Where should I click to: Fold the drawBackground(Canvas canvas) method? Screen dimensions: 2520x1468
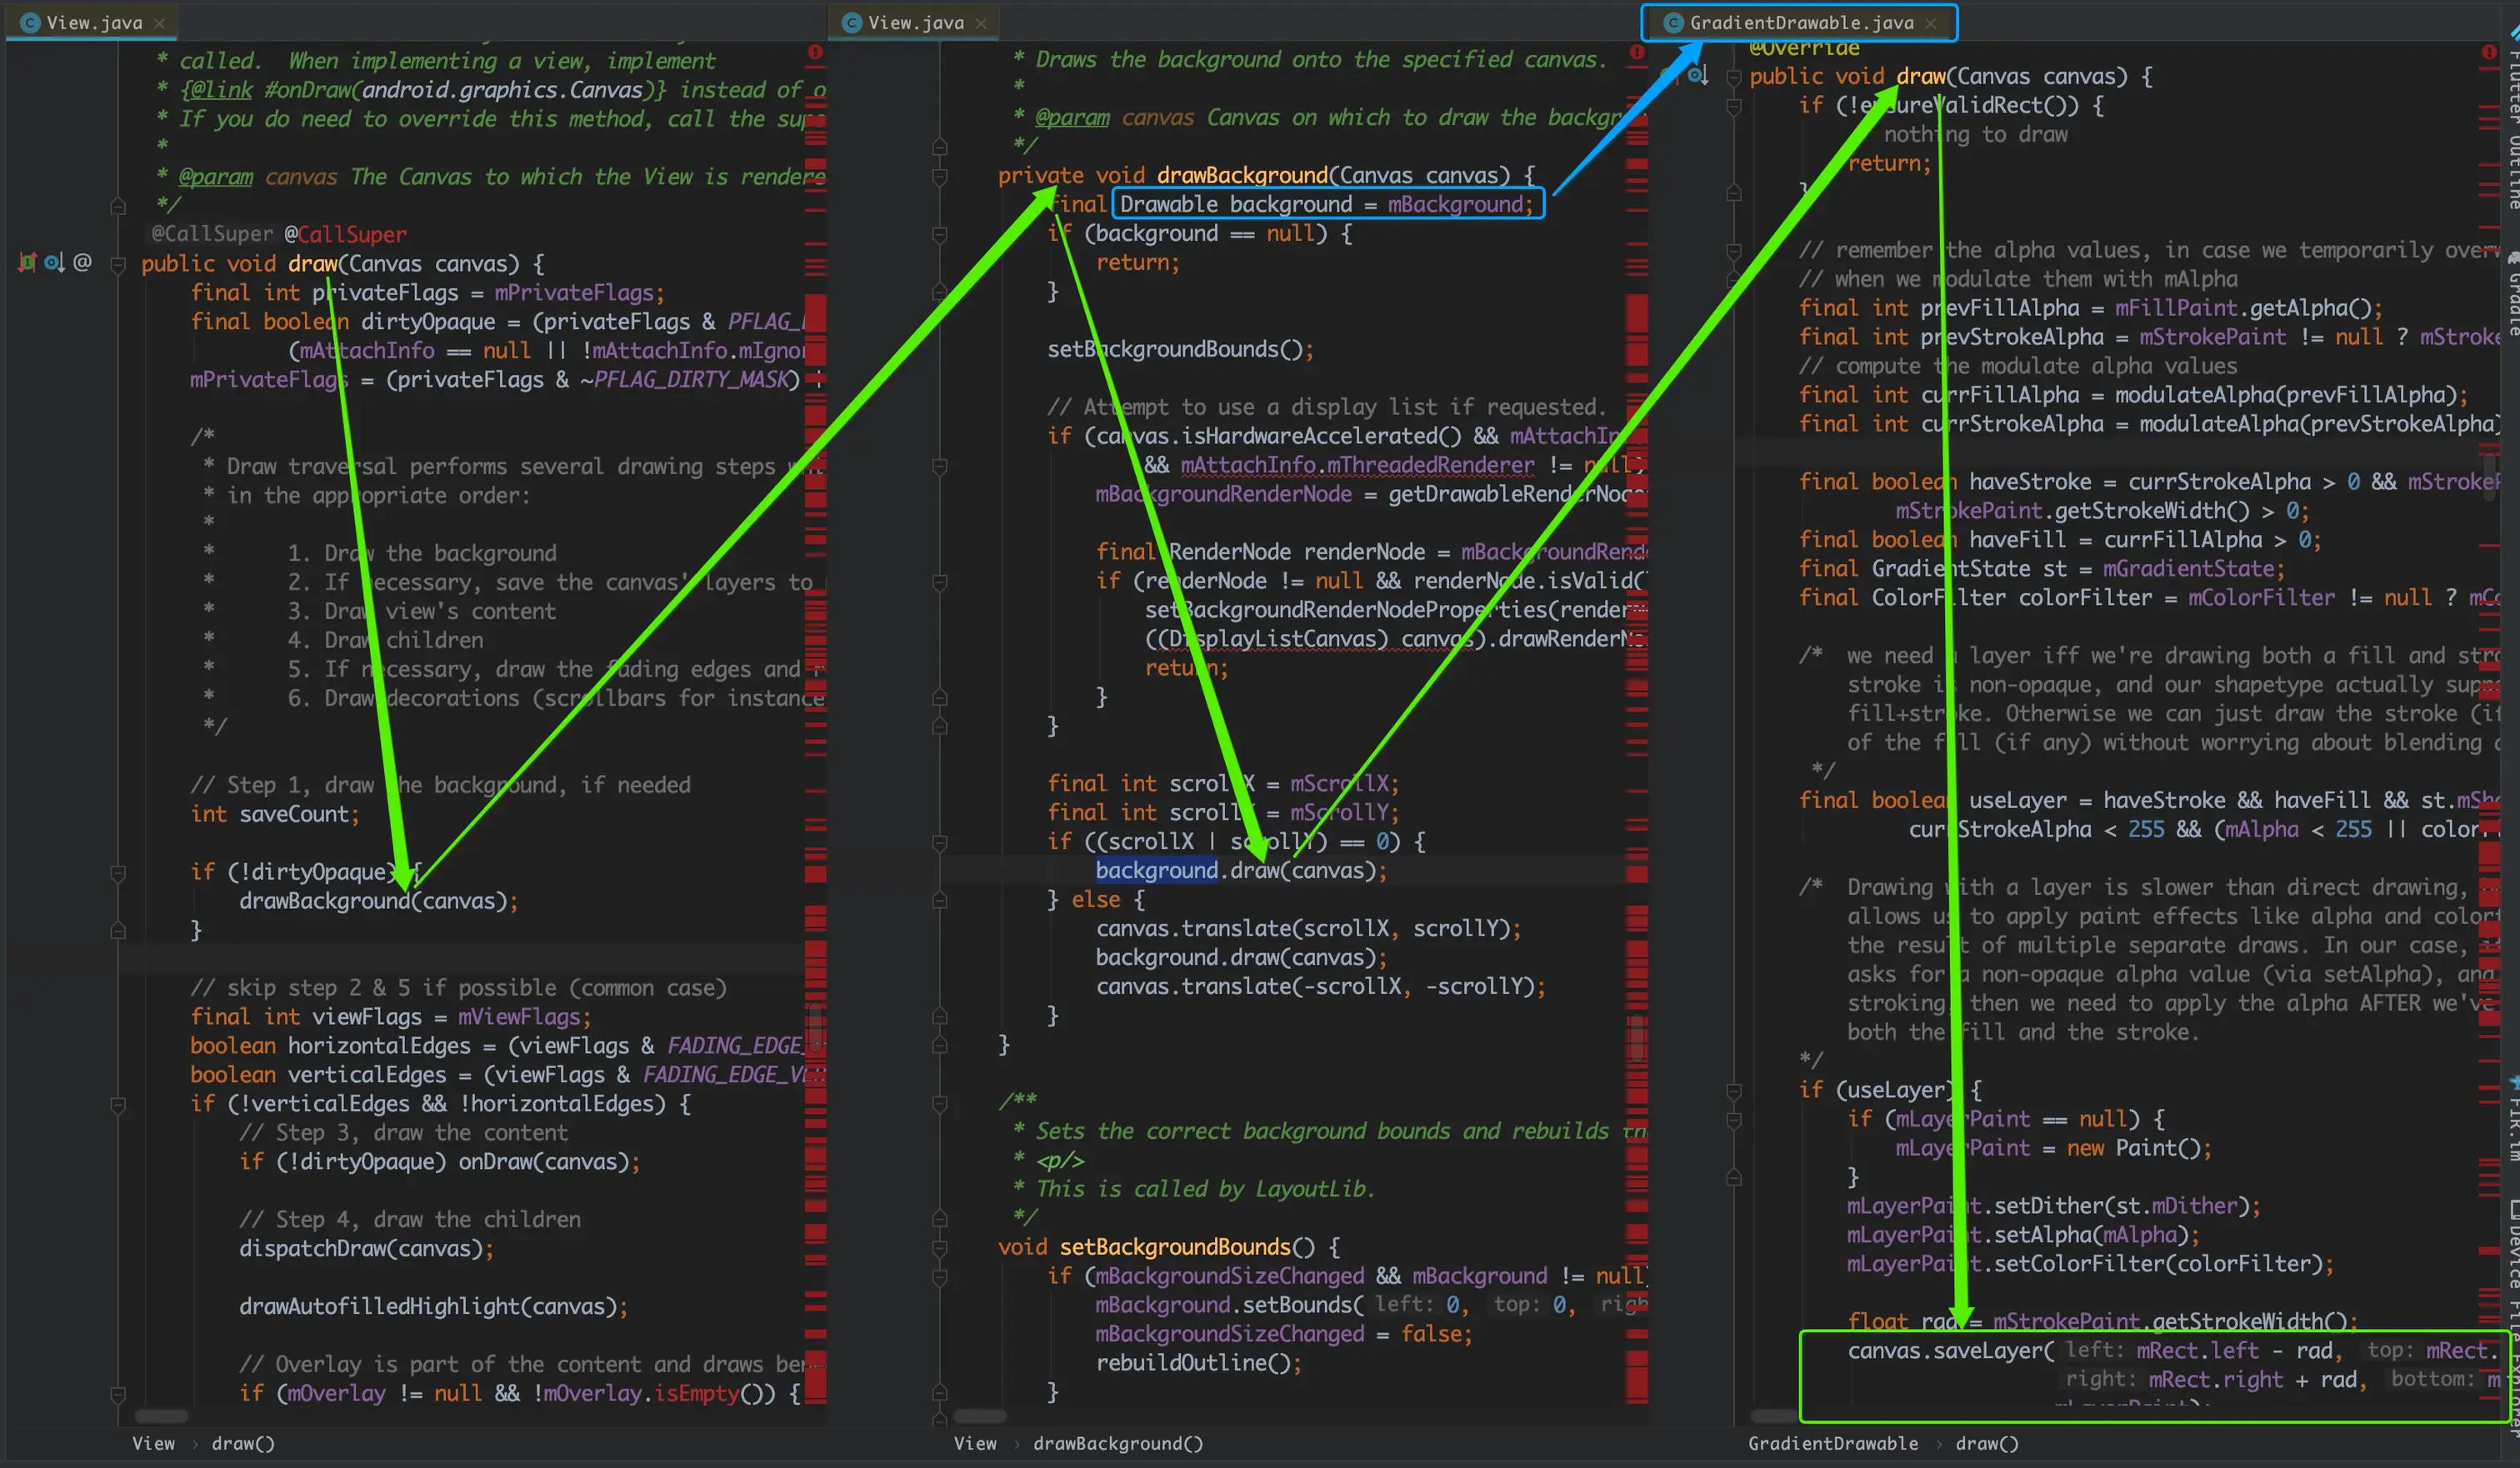940,177
